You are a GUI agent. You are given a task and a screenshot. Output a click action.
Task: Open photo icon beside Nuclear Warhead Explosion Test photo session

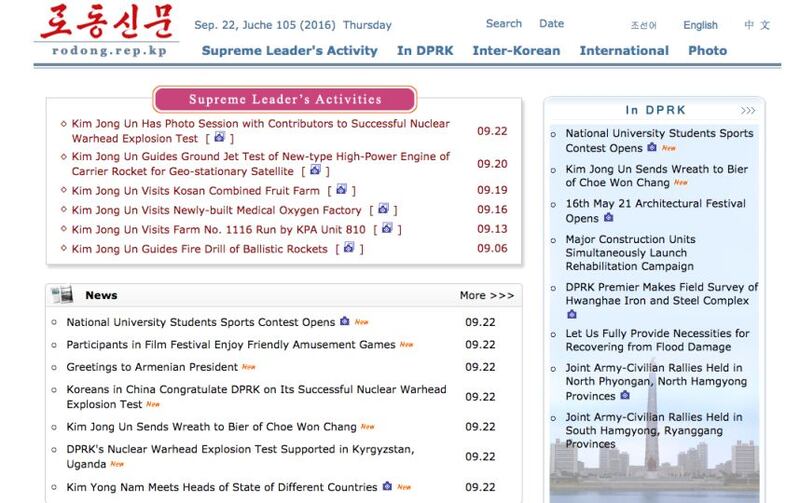tap(219, 137)
